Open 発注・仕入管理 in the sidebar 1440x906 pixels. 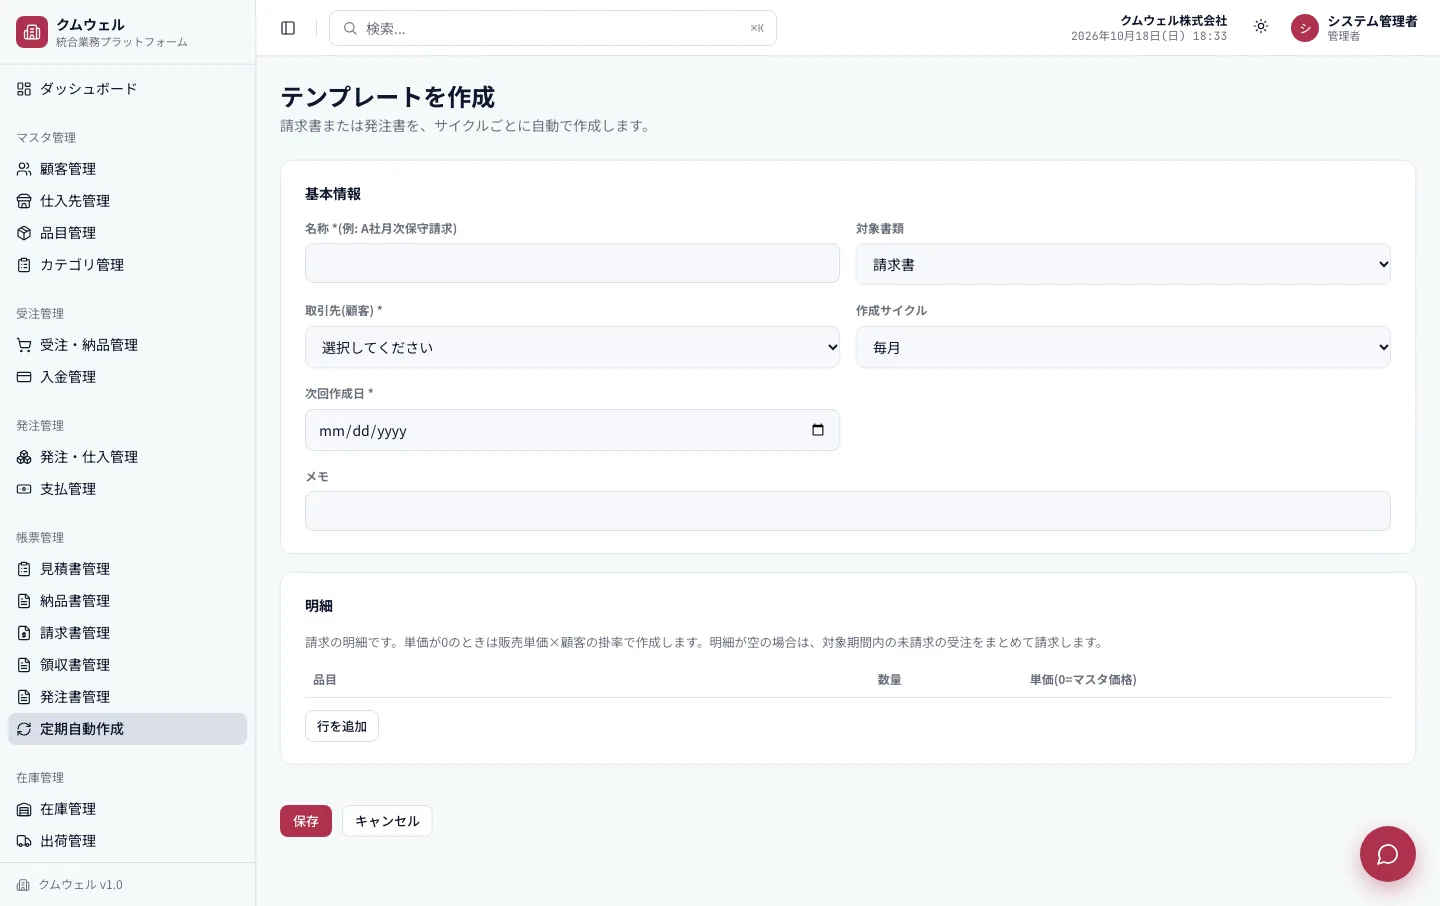[x=127, y=457]
